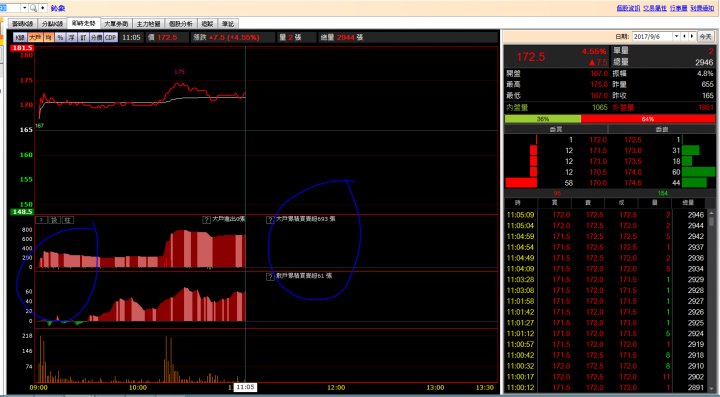The width and height of the screenshot is (720, 397).
Task: Click the 個股波動 link
Action: tap(628, 8)
